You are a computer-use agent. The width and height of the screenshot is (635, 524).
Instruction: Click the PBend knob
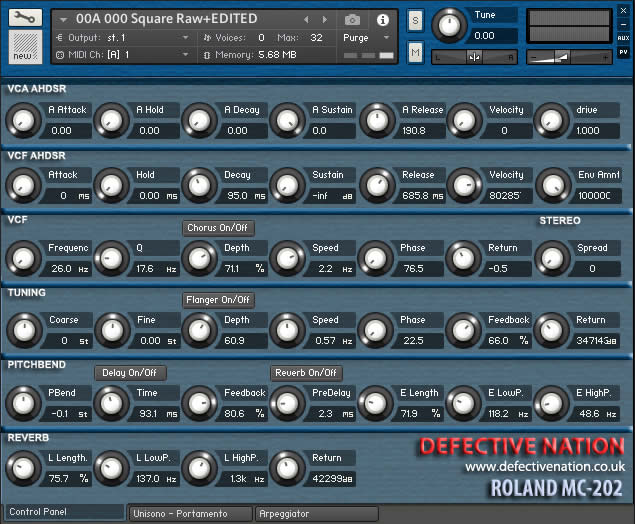tap(23, 403)
